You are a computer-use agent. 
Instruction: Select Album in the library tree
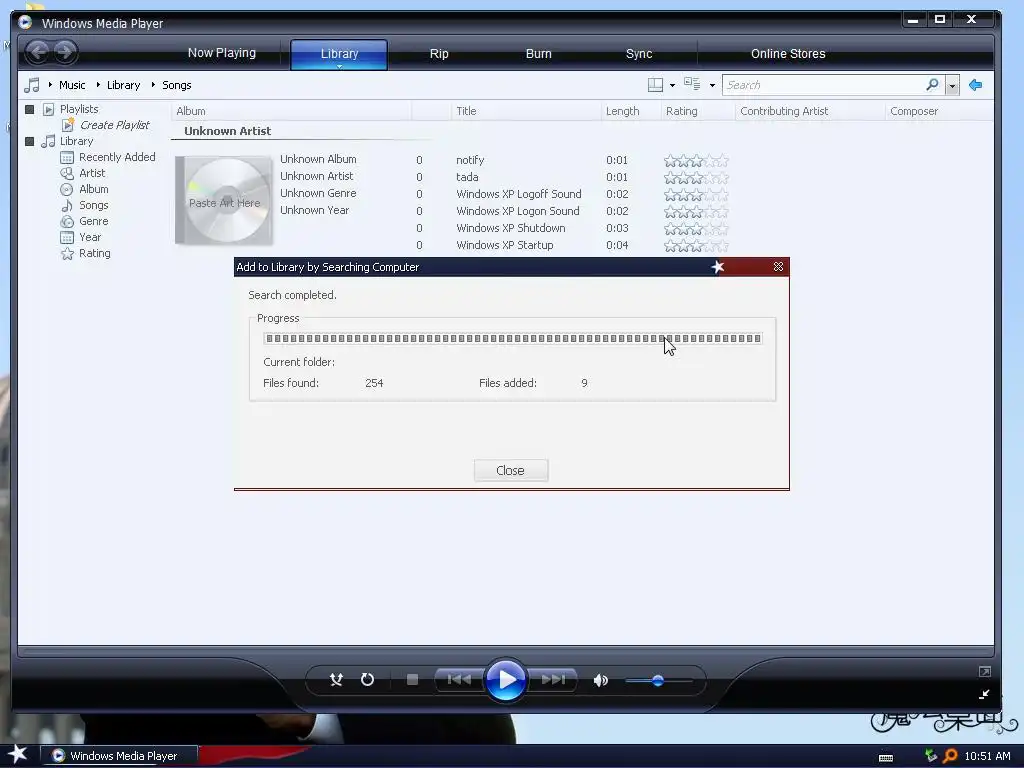click(x=93, y=189)
